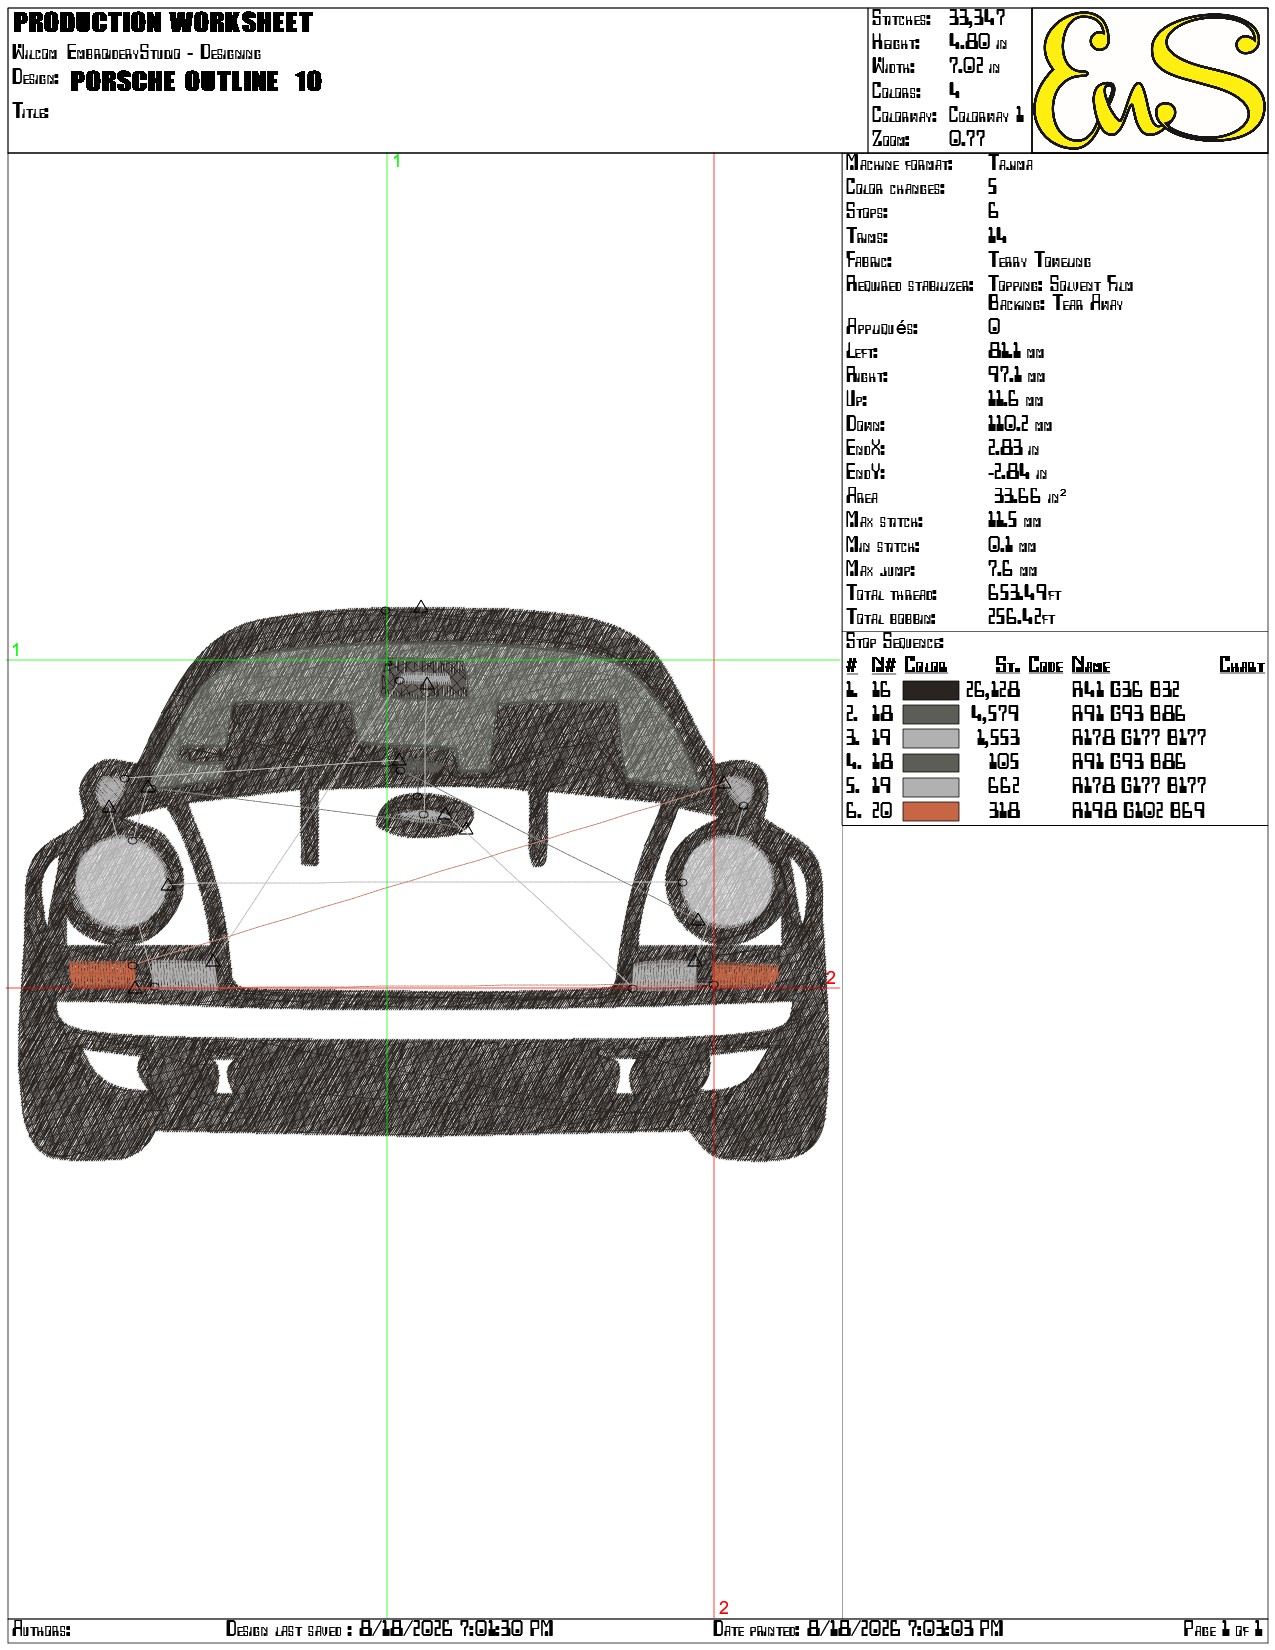Select the orange swatch for stop 6
Image resolution: width=1275 pixels, height=1650 pixels.
(930, 811)
